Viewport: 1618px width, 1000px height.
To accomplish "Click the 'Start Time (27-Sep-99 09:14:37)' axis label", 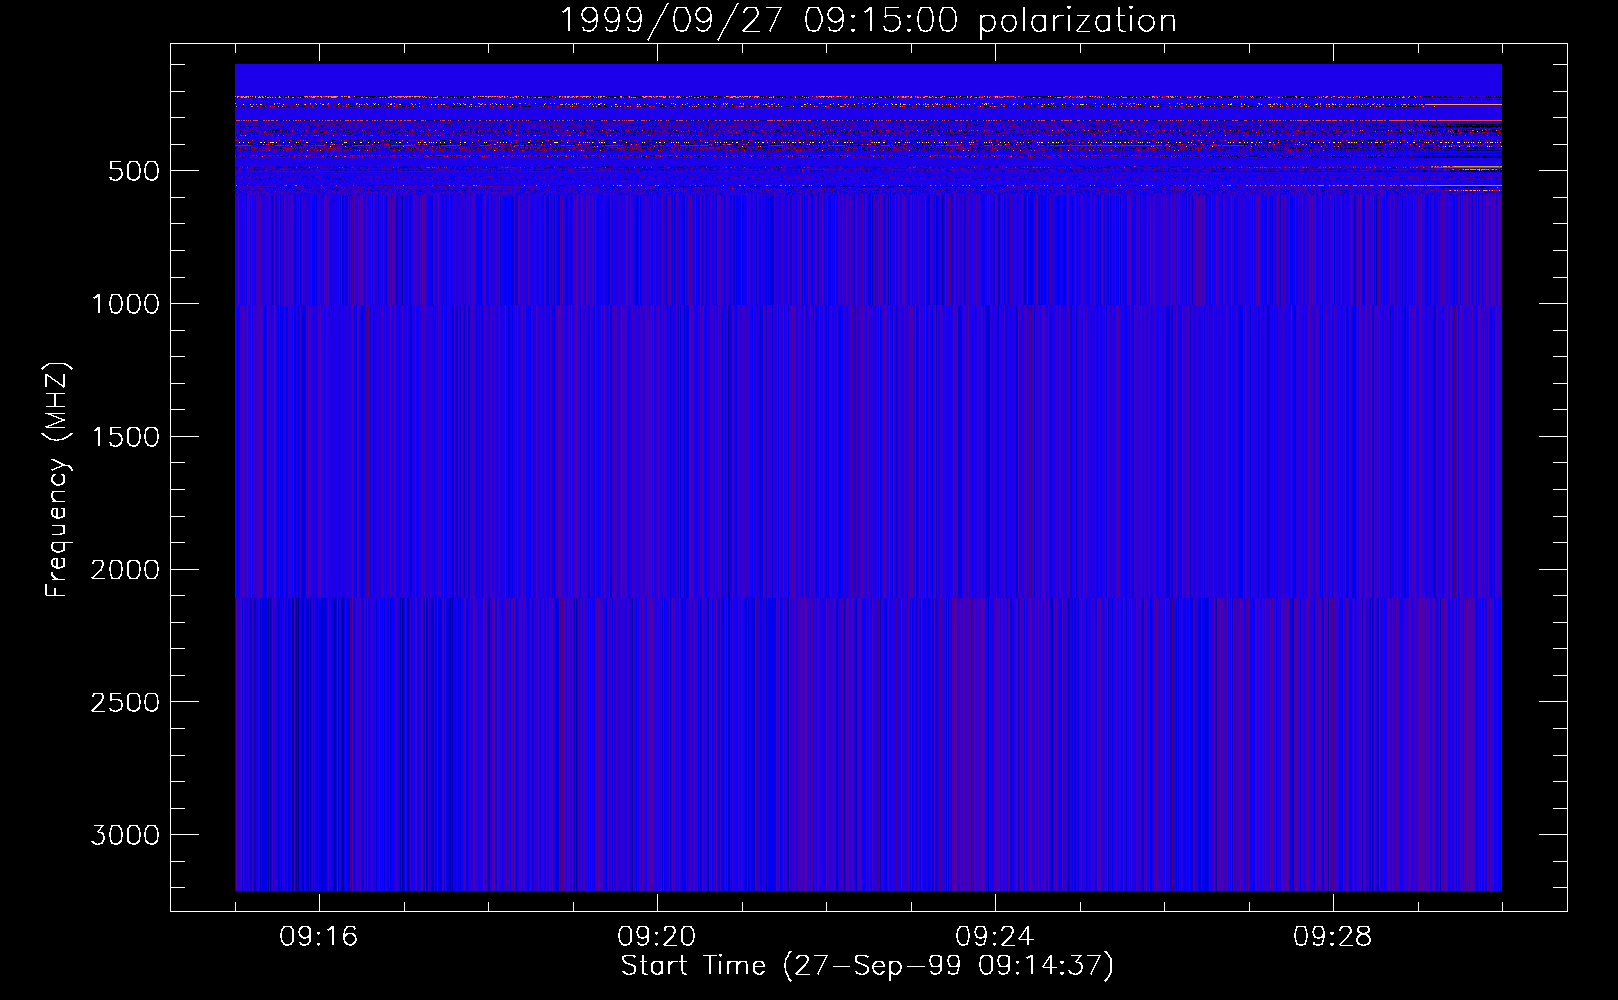I will (867, 966).
